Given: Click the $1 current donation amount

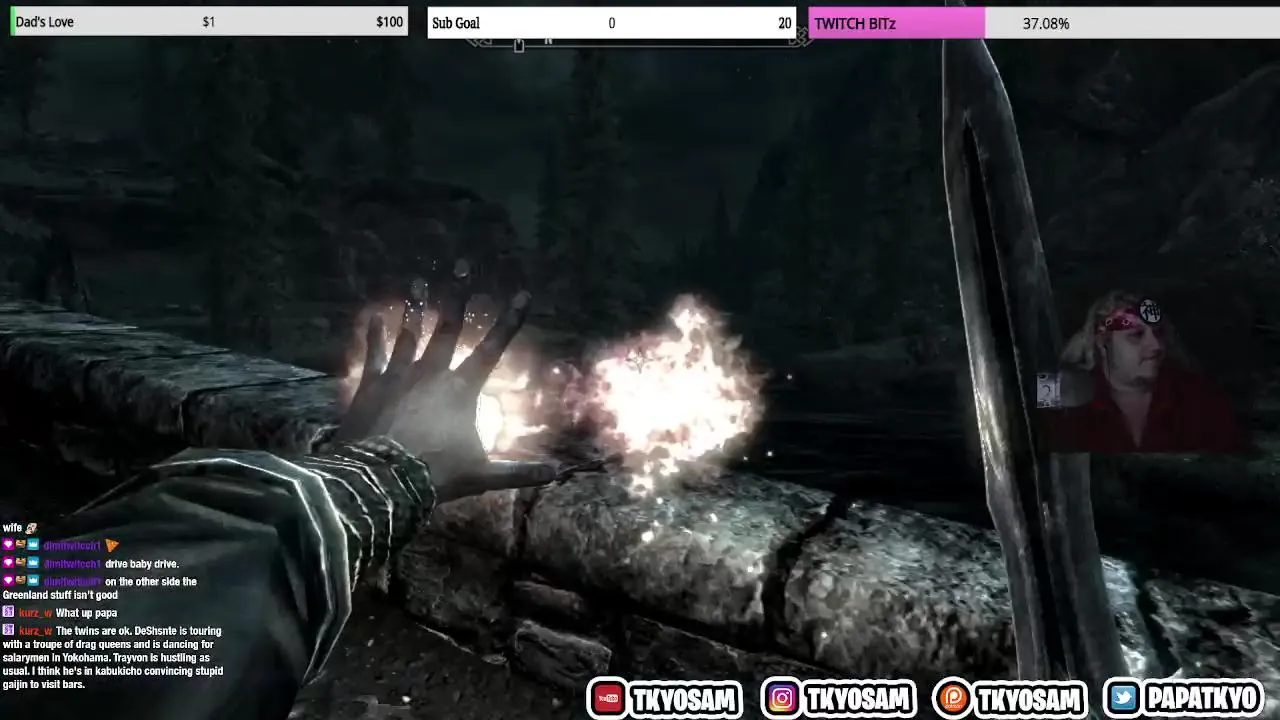Looking at the screenshot, I should 208,22.
